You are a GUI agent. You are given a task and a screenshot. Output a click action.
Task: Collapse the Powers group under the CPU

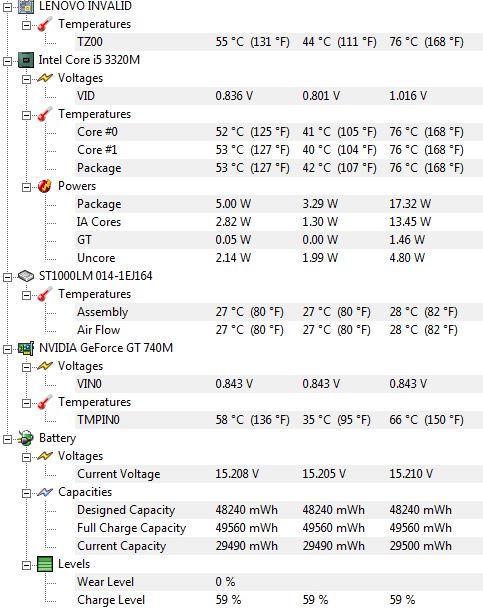(x=26, y=187)
